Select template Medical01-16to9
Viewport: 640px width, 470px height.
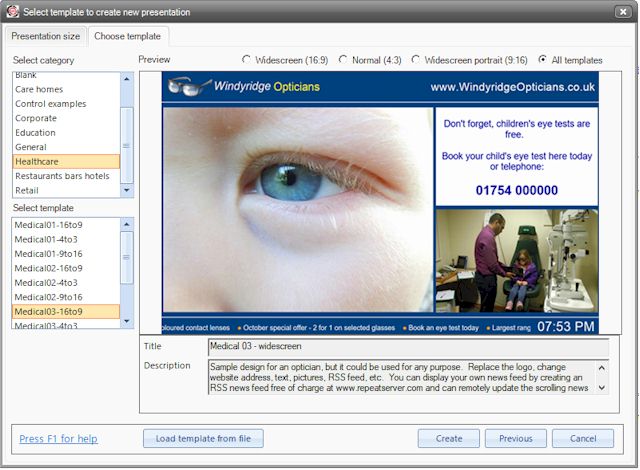click(x=66, y=225)
